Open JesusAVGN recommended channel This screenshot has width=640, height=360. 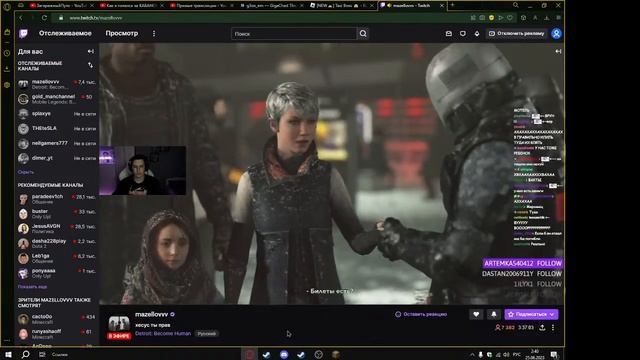[57, 229]
